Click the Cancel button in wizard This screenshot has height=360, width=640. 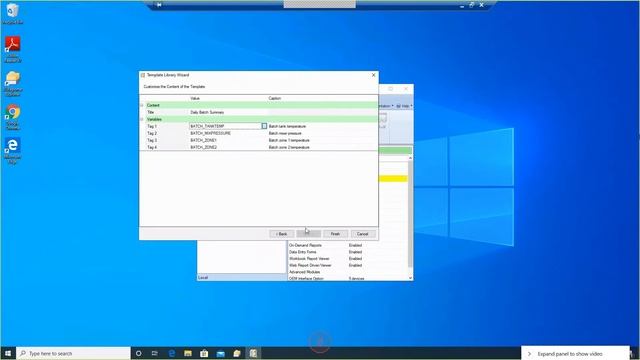[x=362, y=234]
